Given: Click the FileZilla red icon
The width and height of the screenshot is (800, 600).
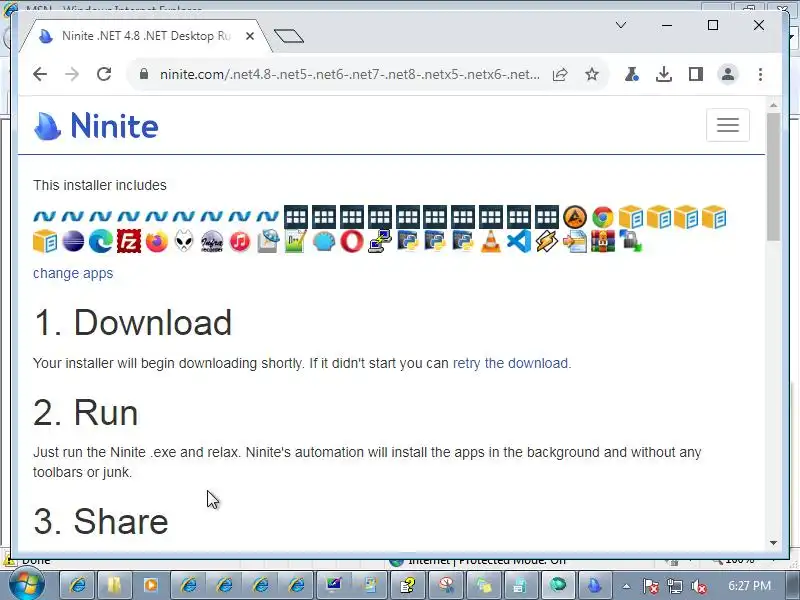Looking at the screenshot, I should tap(129, 241).
